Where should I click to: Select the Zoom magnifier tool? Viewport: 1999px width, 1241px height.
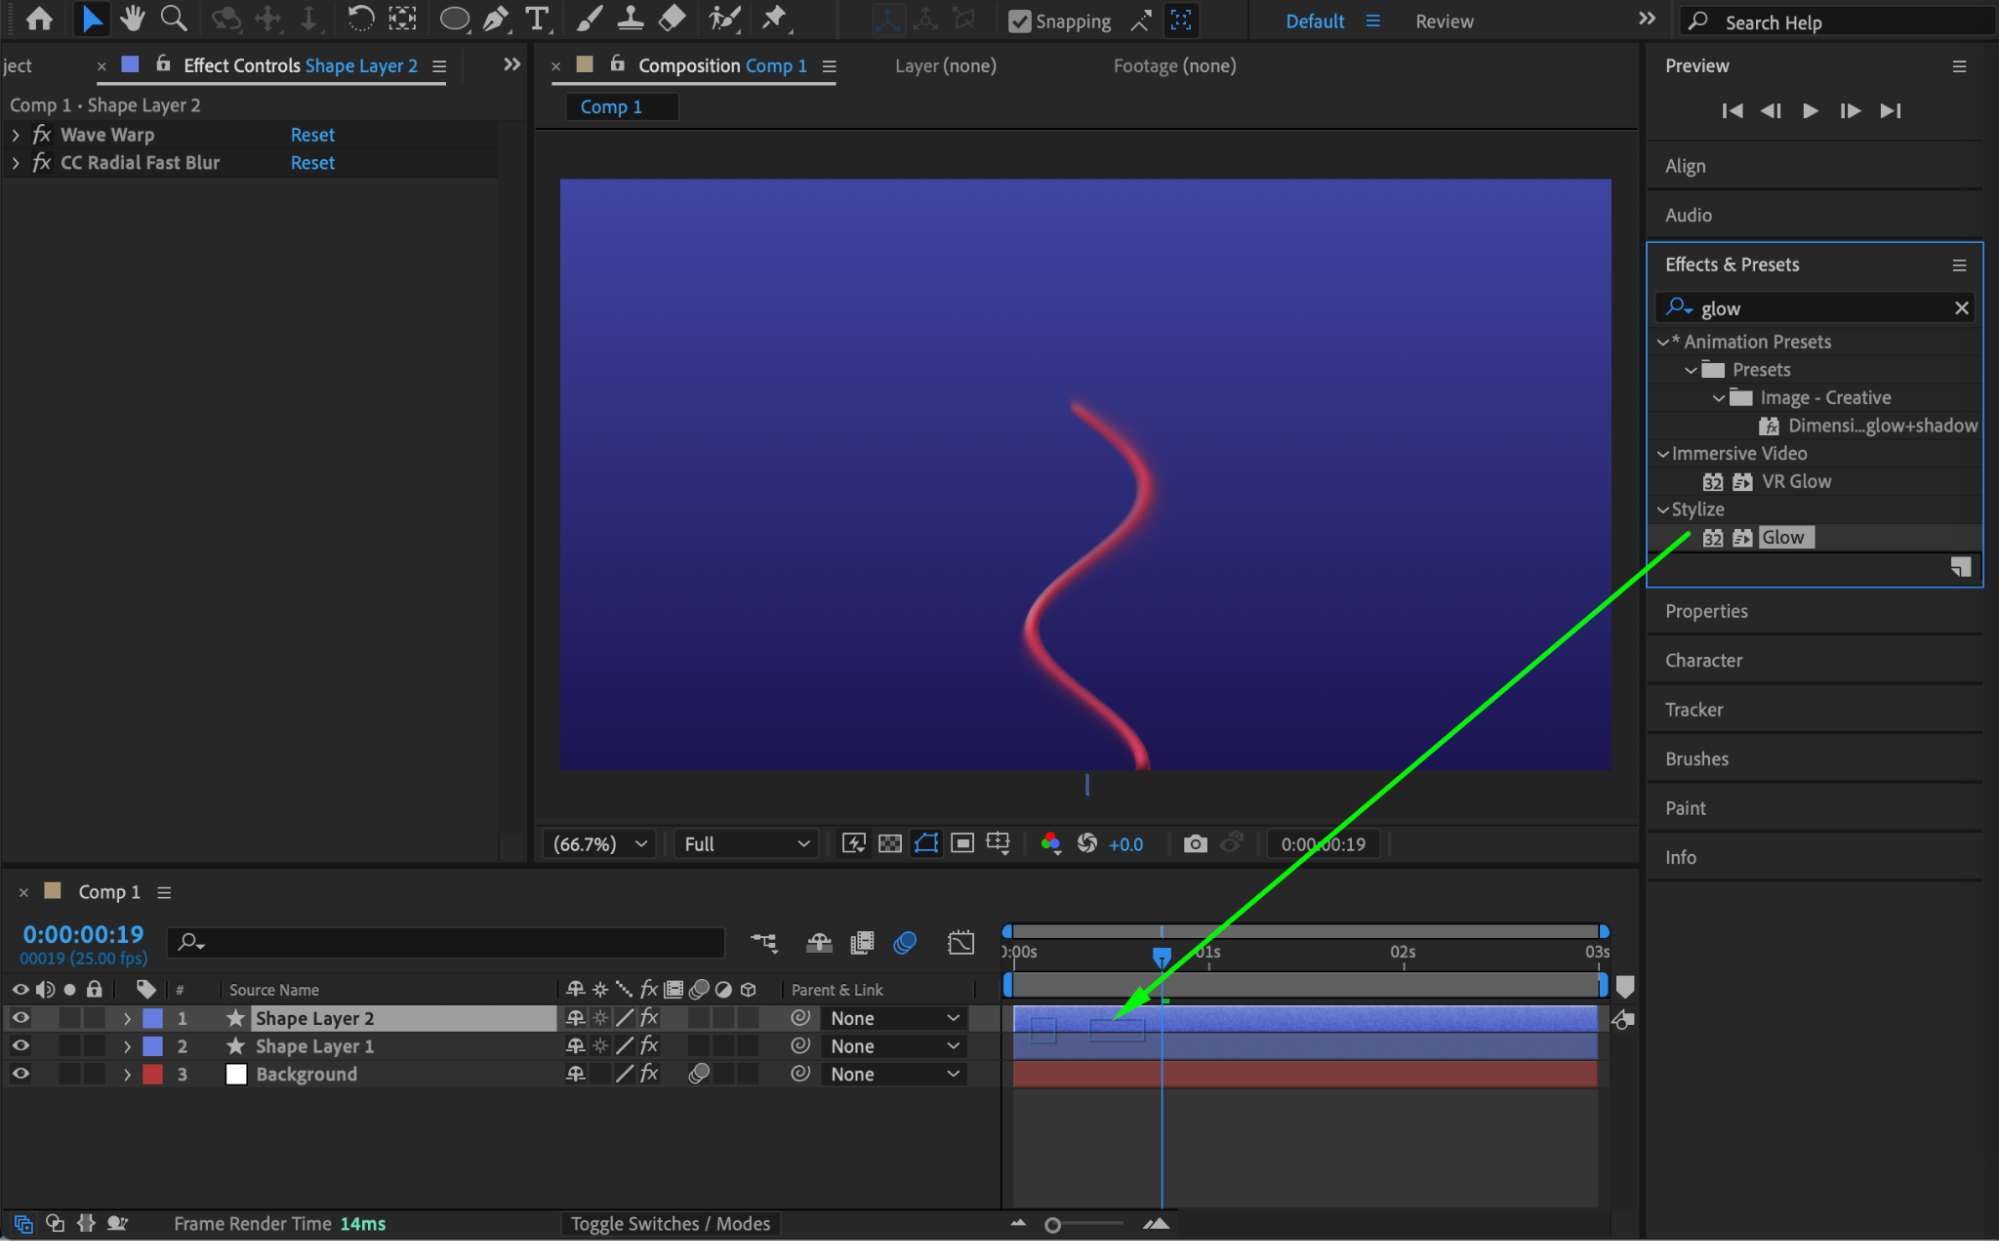174,19
